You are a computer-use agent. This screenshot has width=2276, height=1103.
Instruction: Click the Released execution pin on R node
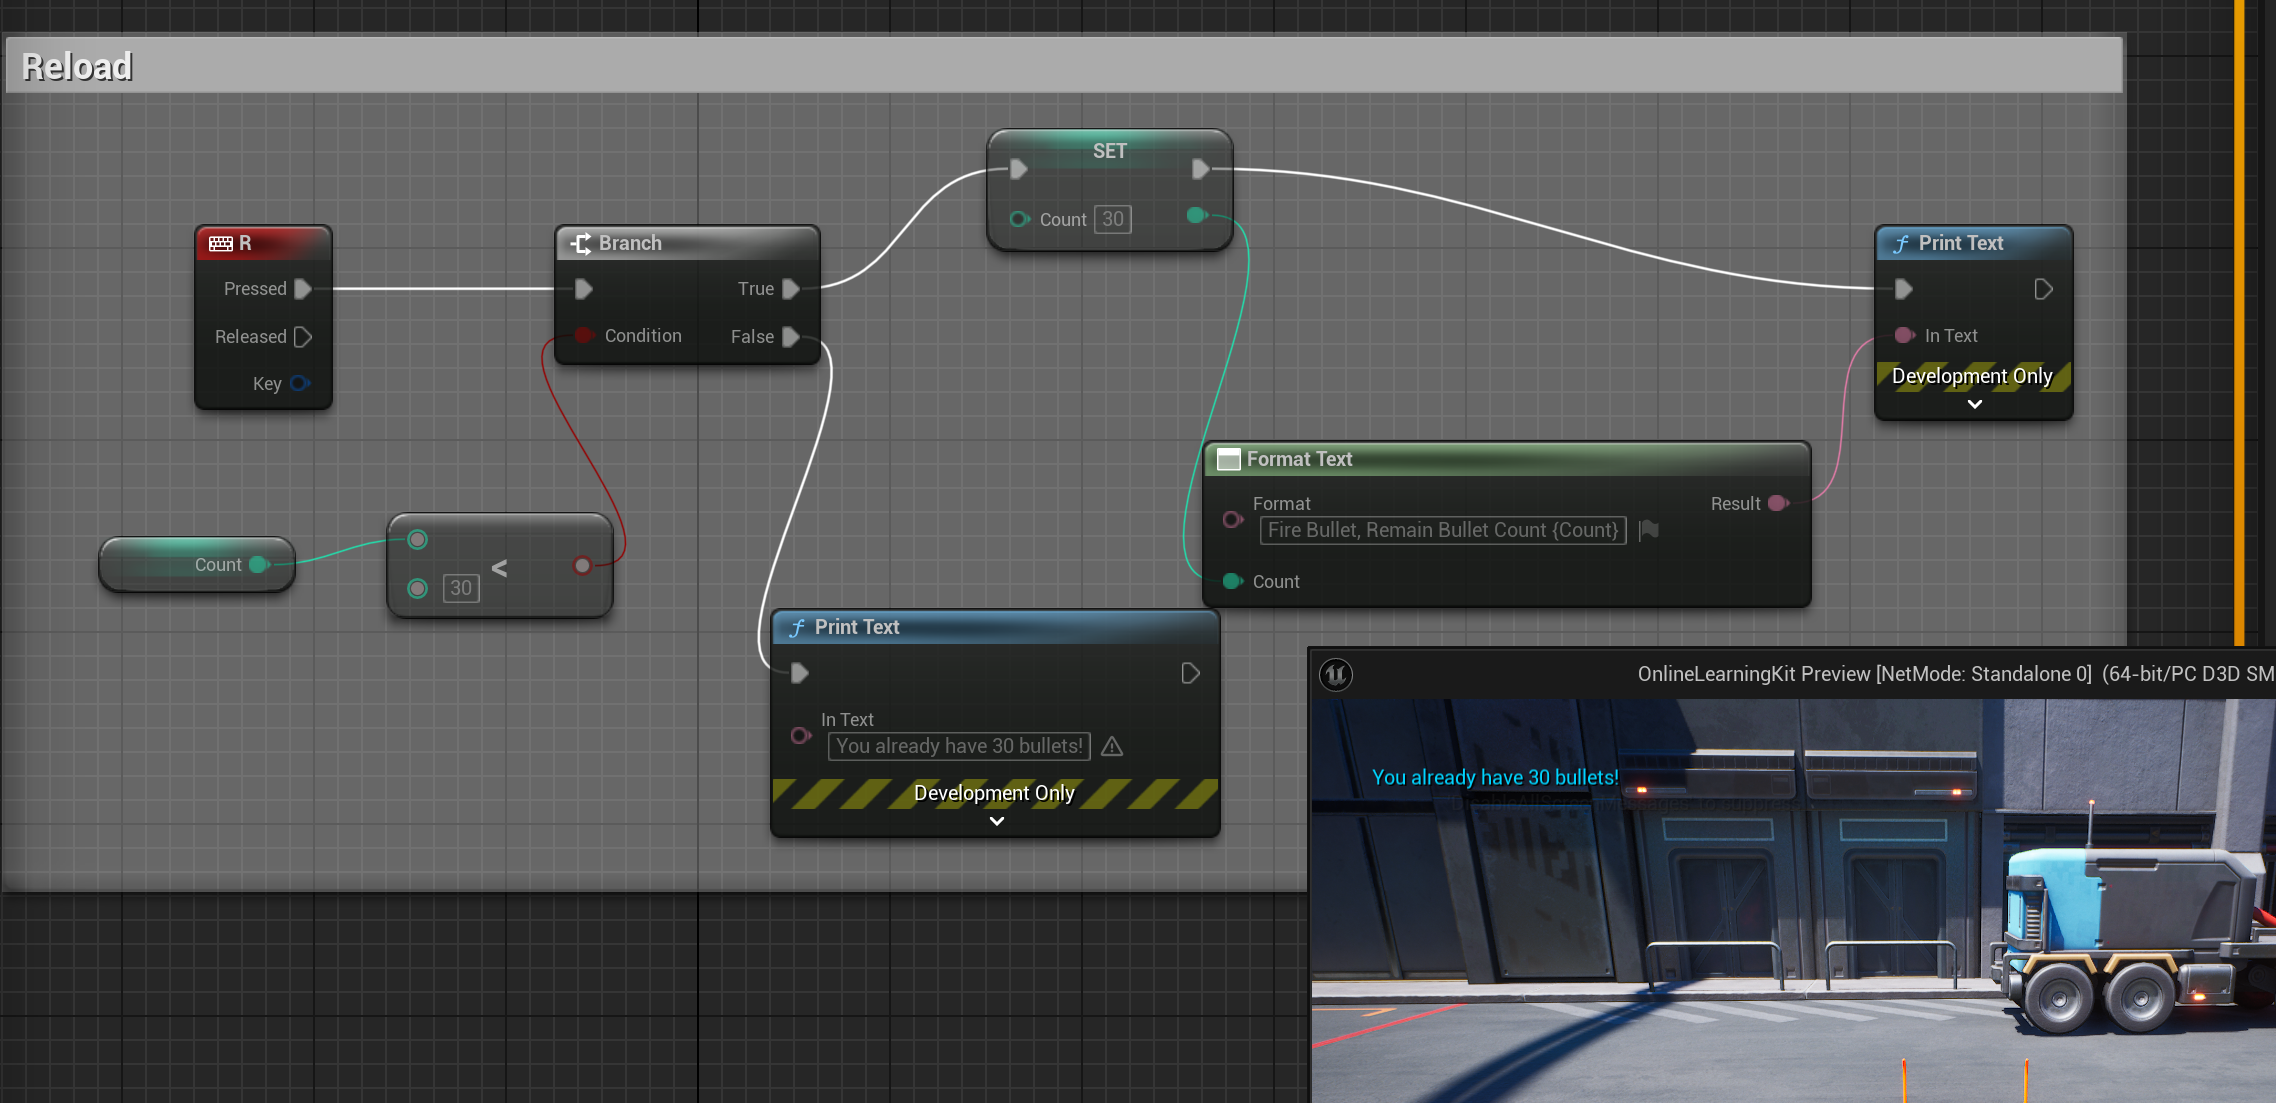pos(303,337)
